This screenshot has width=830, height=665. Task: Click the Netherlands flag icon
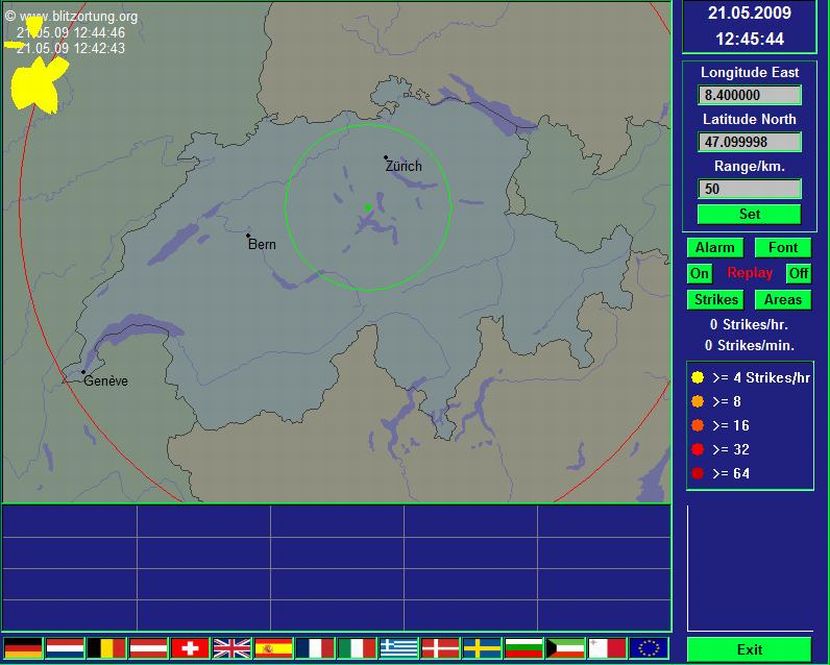click(65, 648)
